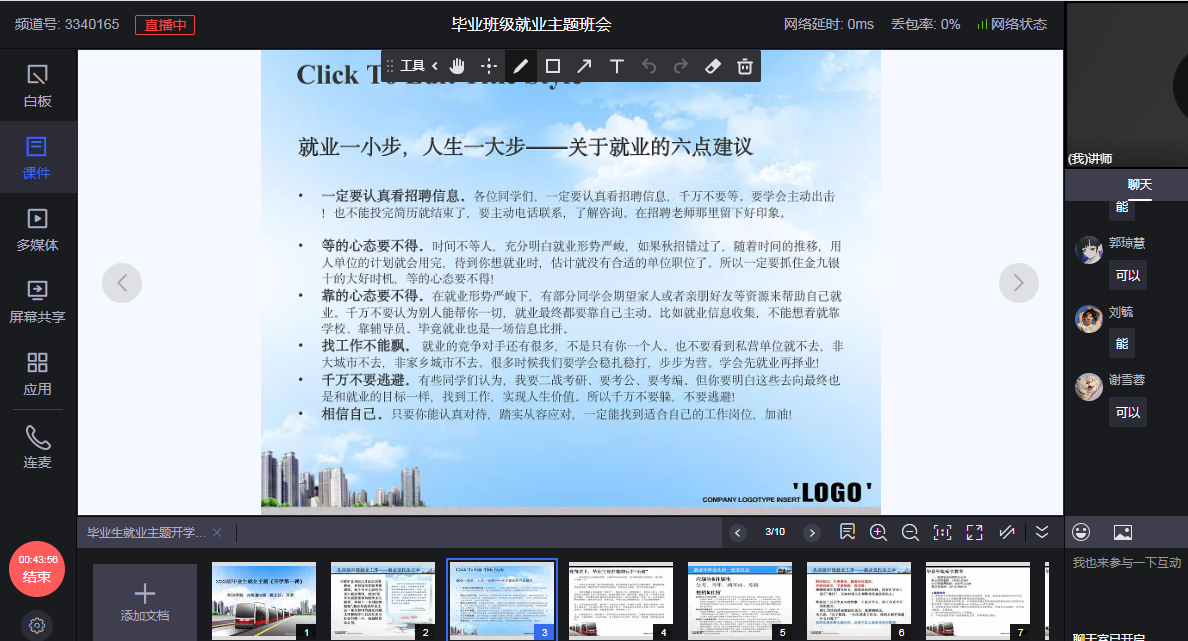Screen dimensions: 1188x641
Task: Pick the arrow drawing tool
Action: (x=584, y=66)
